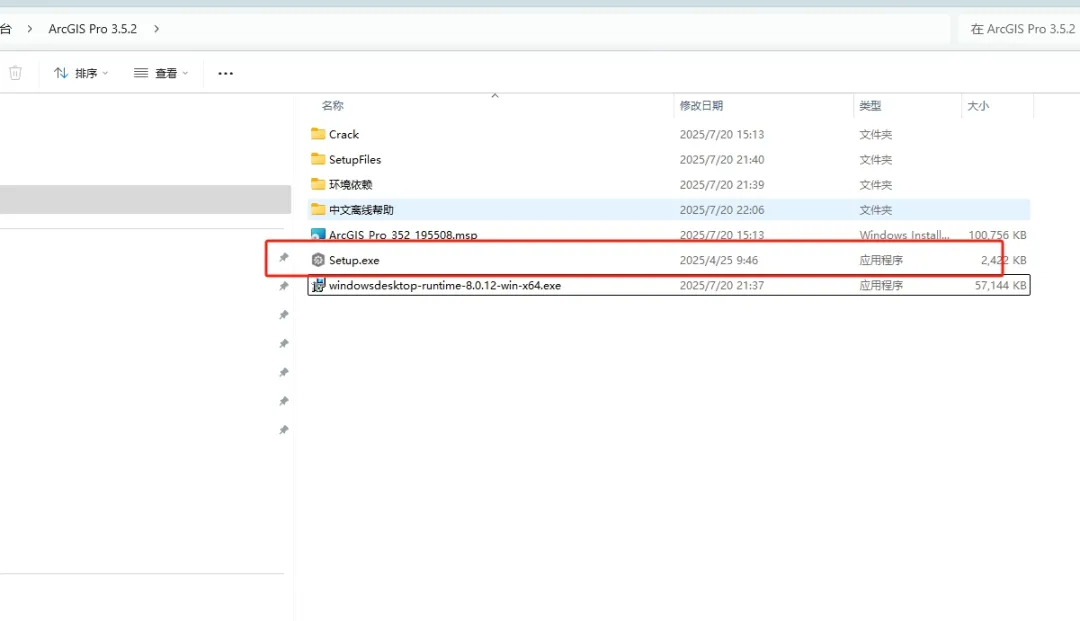The image size is (1080, 621).
Task: Open the 查看 view dropdown
Action: pyautogui.click(x=160, y=73)
